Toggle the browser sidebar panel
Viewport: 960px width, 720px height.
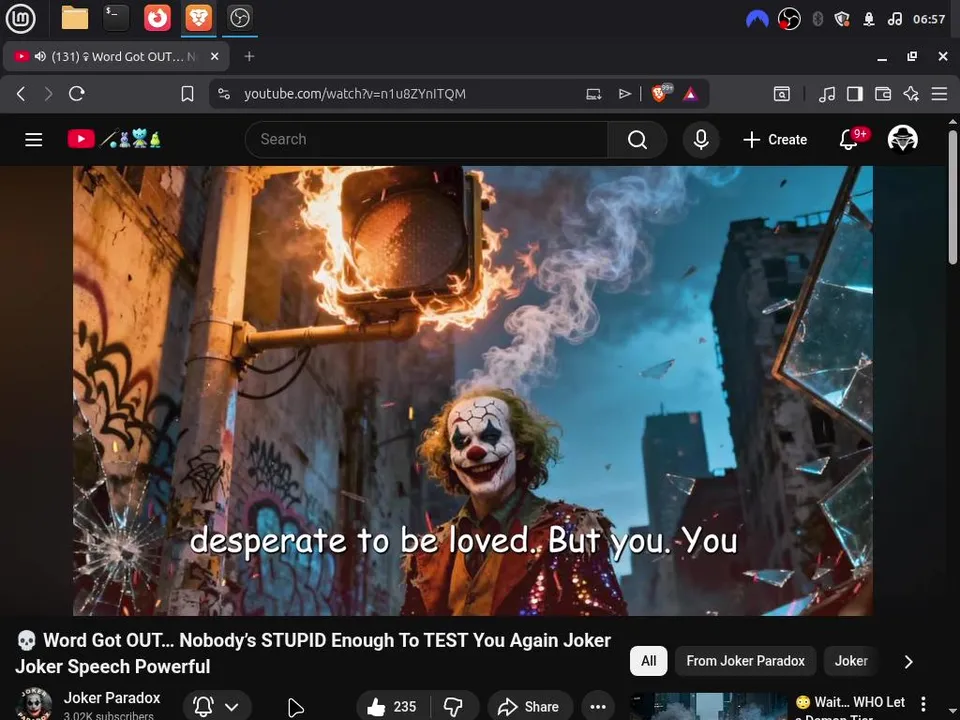855,94
